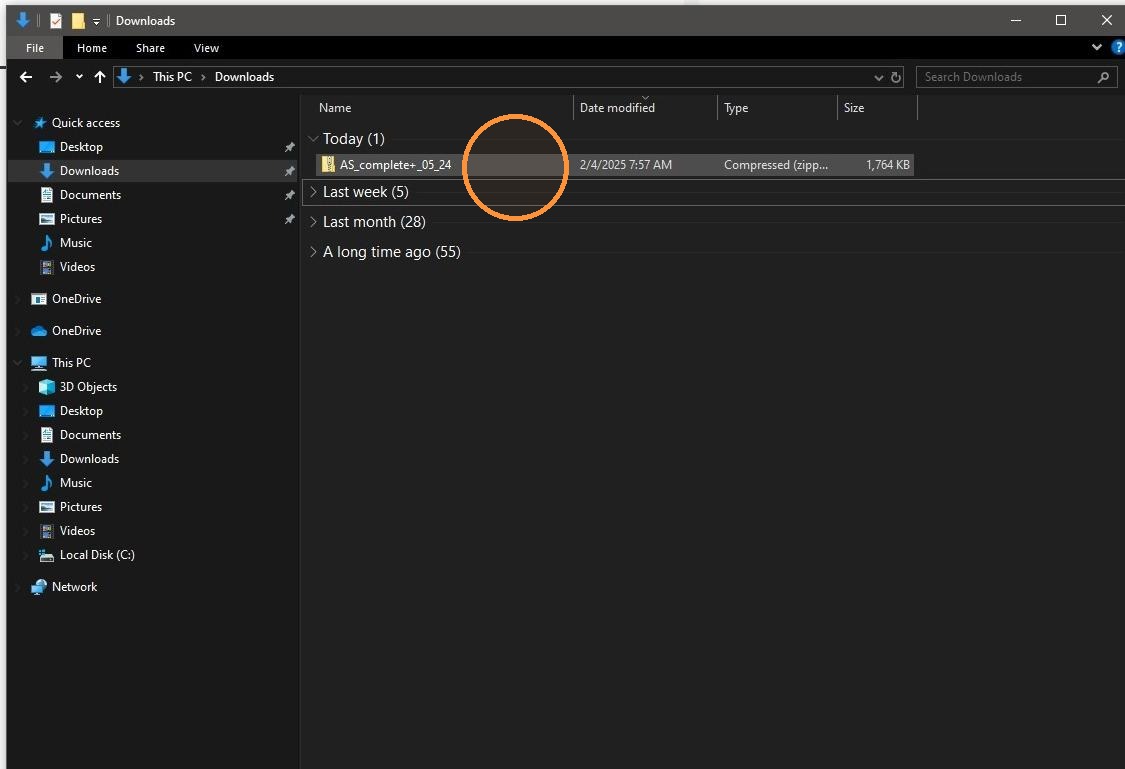
Task: Open pinned Downloads under Quick access
Action: 89,171
